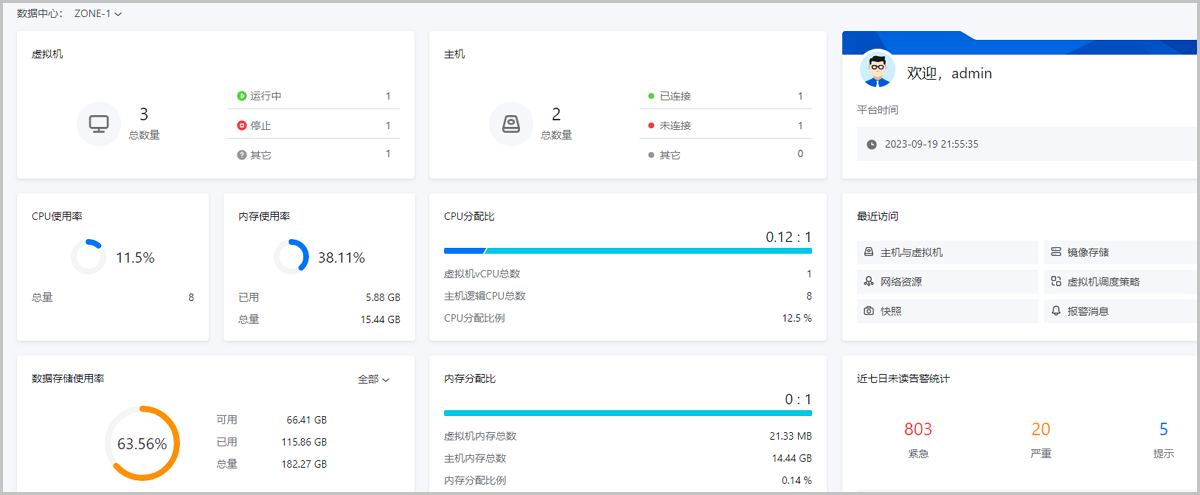Click the 63.56% storage usage ring
This screenshot has width=1200, height=495.
click(142, 444)
